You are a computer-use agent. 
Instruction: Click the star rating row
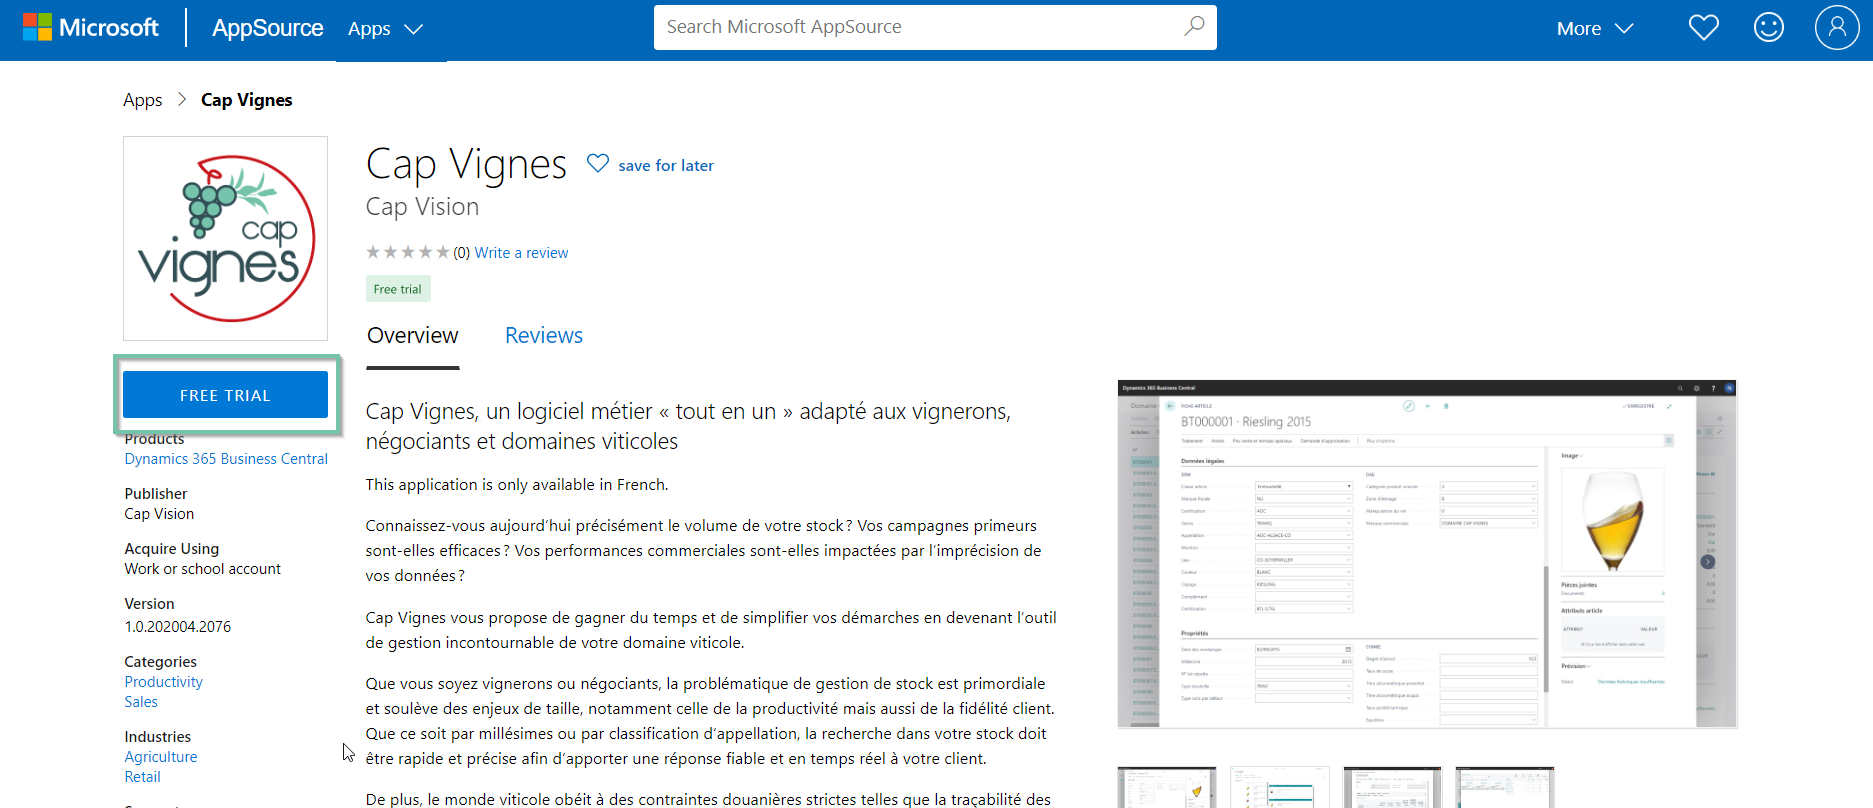click(408, 252)
